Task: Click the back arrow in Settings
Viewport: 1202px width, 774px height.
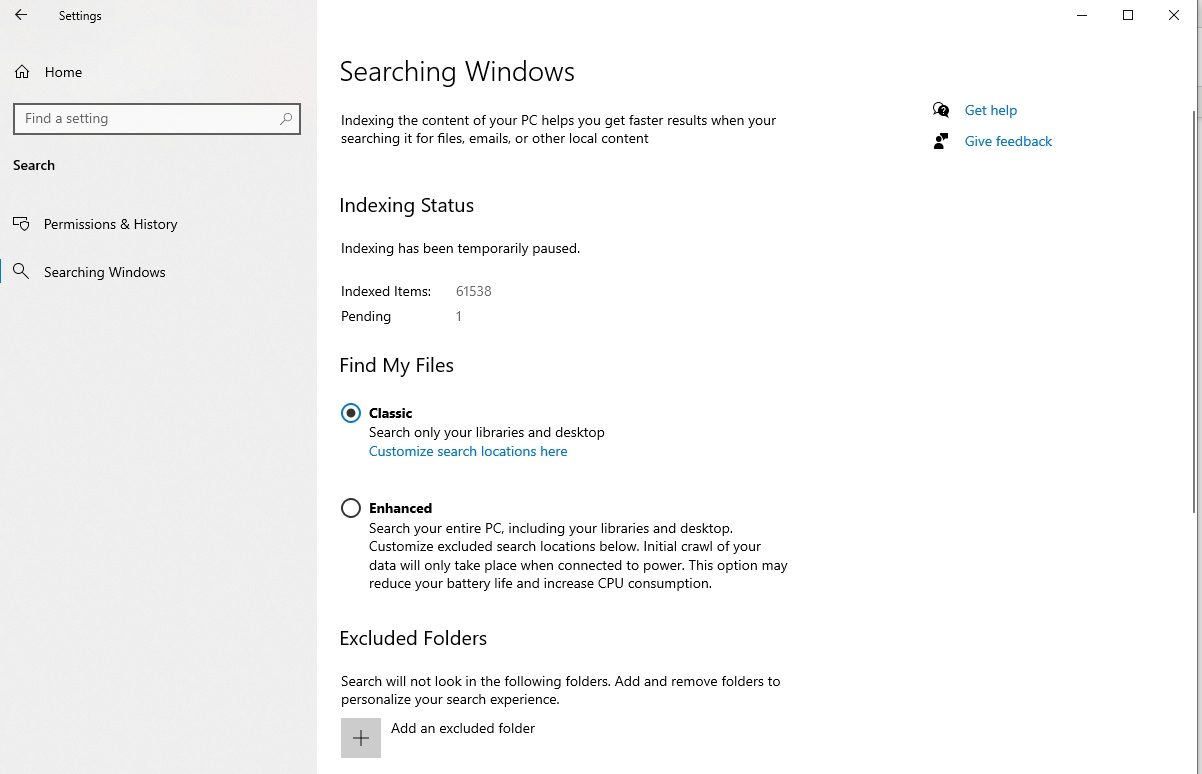Action: point(21,16)
